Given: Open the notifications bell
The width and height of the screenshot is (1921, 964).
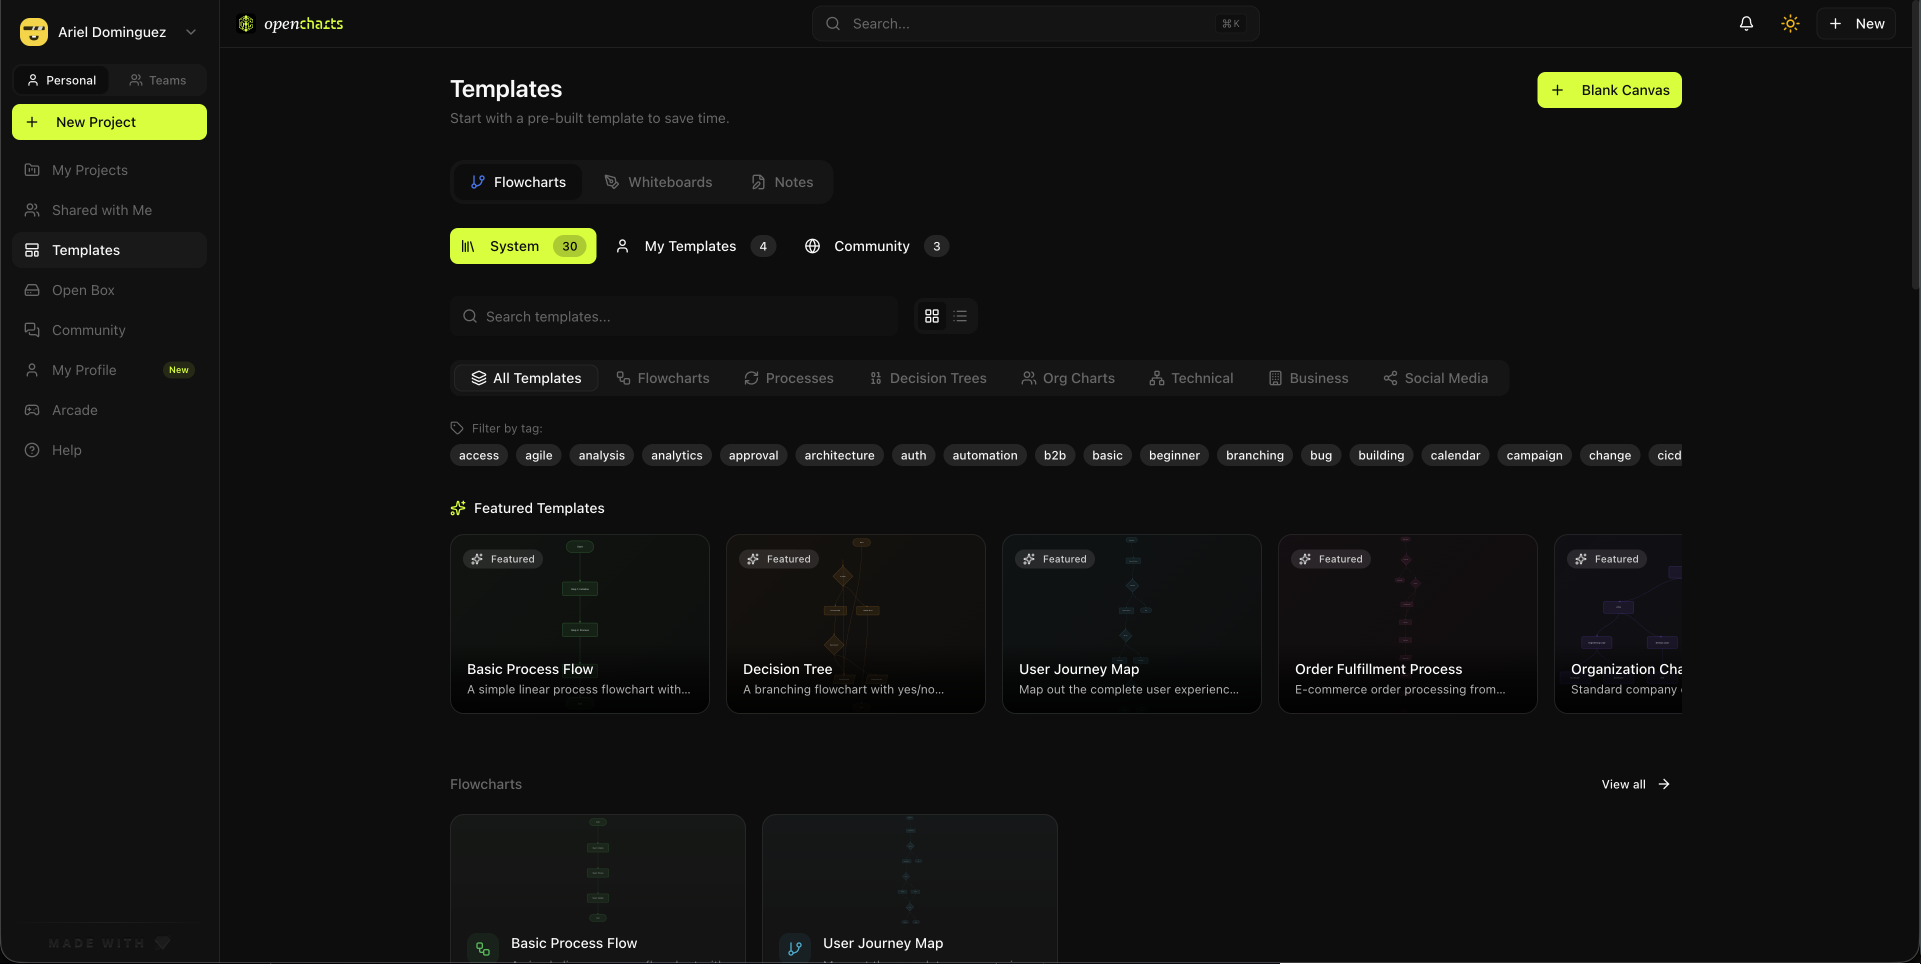Looking at the screenshot, I should coord(1746,23).
